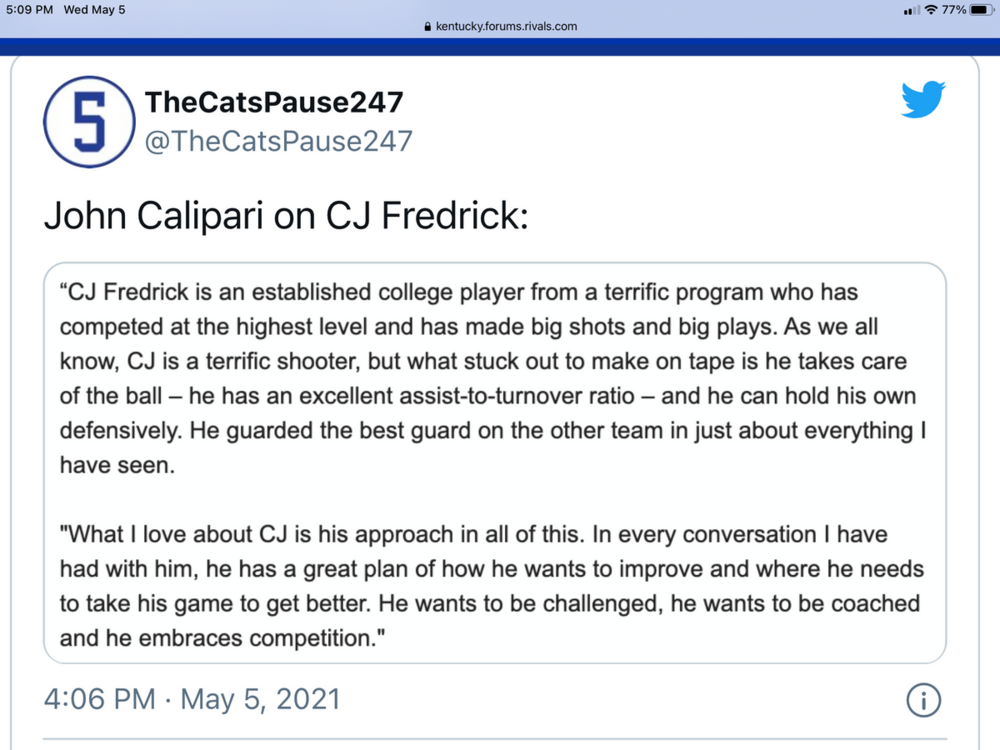The width and height of the screenshot is (1000, 750).
Task: Tap the 5:09 PM clock
Action: [29, 10]
